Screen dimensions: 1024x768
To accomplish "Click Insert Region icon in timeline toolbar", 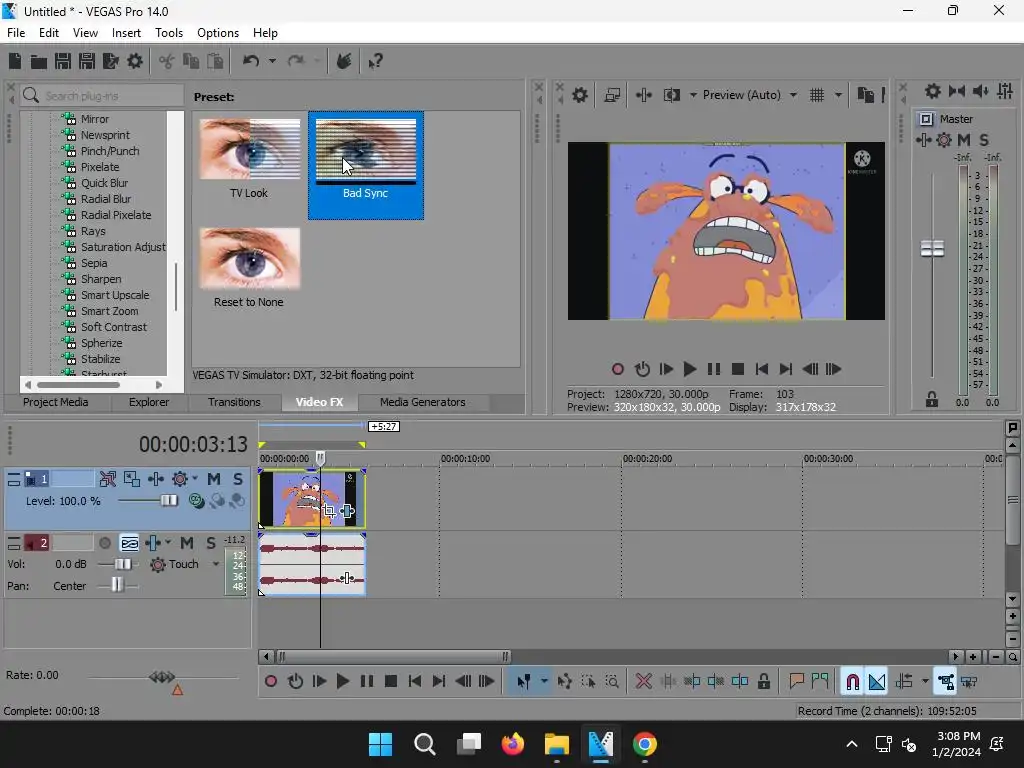I will pyautogui.click(x=819, y=682).
